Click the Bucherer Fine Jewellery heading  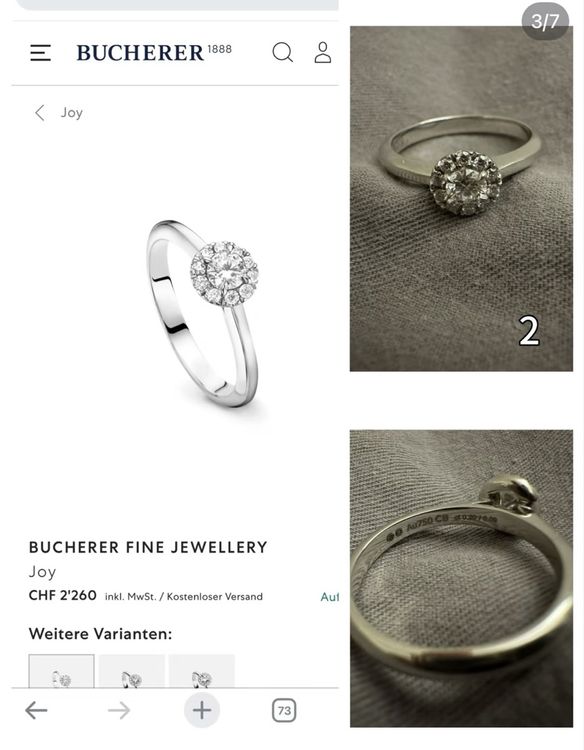pos(148,547)
